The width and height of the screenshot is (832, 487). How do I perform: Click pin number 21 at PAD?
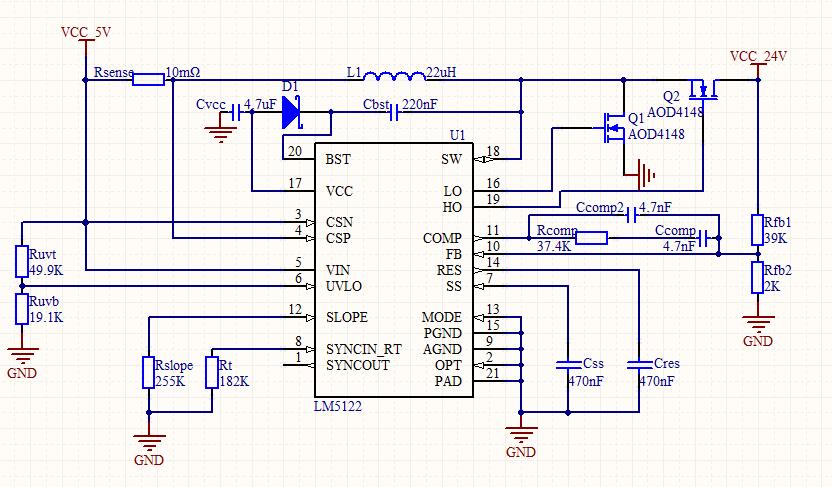pos(493,373)
